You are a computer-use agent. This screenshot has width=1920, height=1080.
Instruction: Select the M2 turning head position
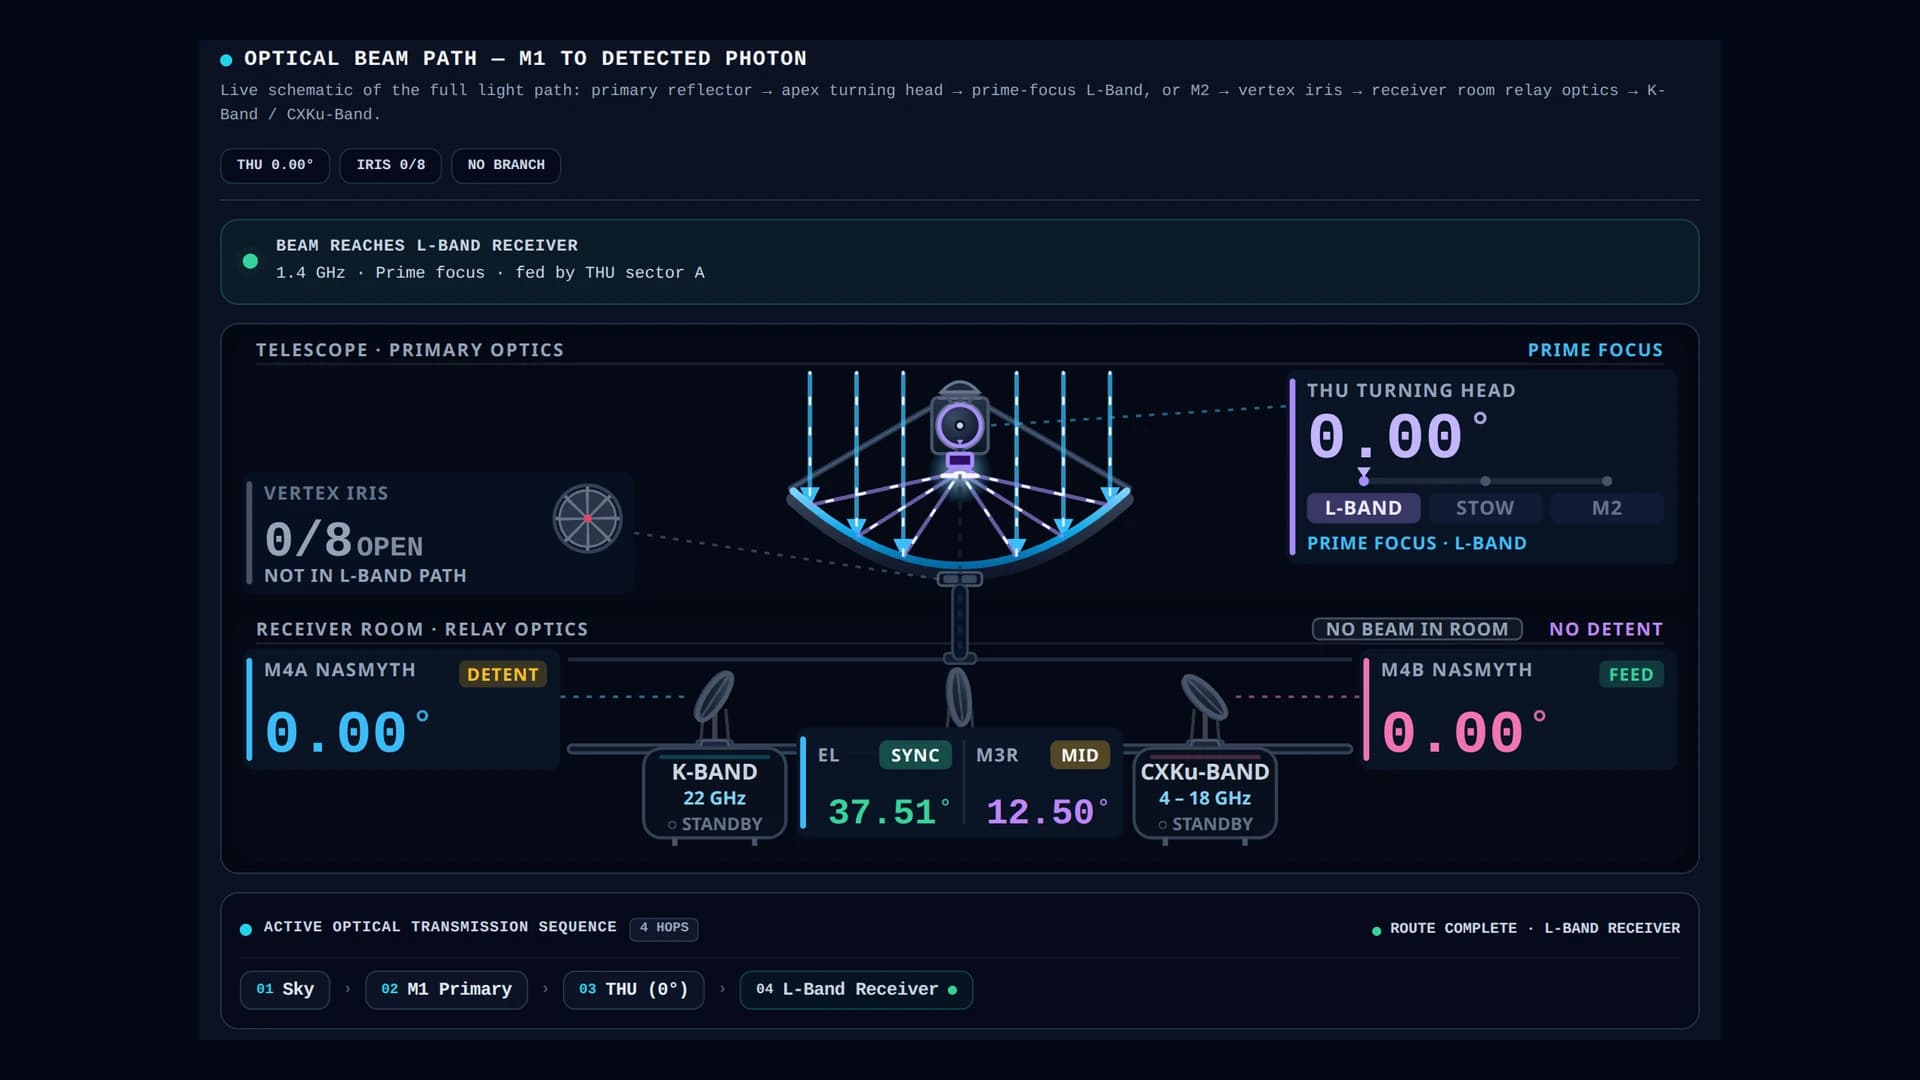point(1607,508)
